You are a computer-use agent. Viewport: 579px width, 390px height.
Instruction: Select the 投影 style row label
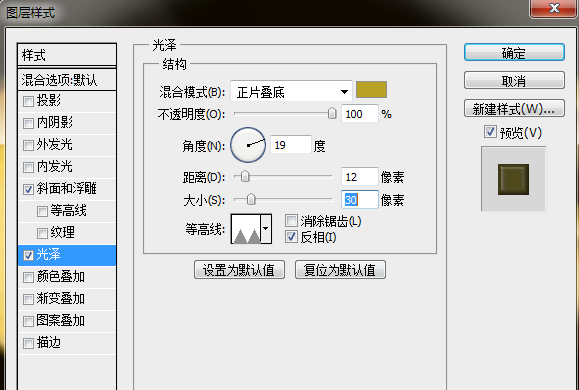click(48, 100)
